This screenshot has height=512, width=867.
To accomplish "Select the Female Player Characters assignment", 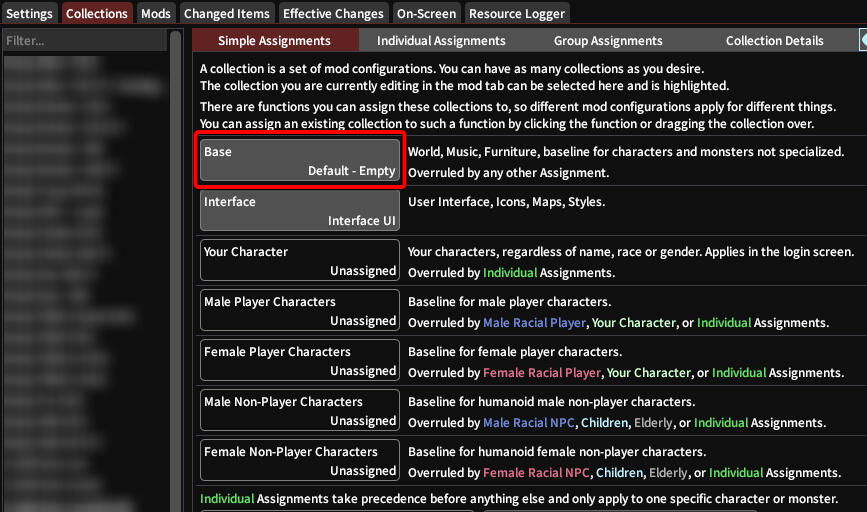I will pos(300,360).
